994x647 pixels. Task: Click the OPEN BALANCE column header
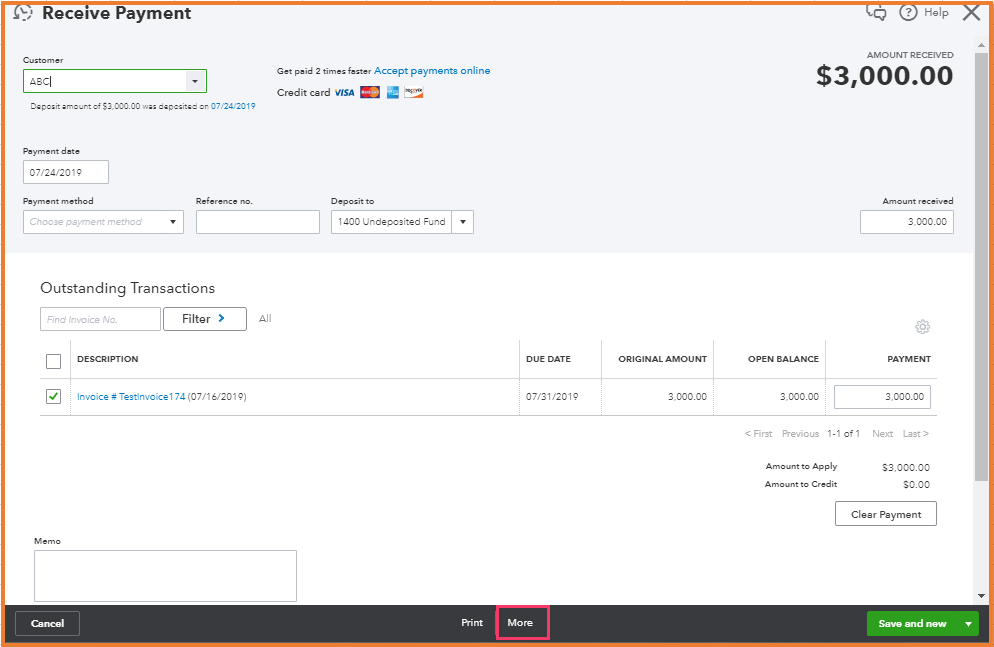coord(784,359)
